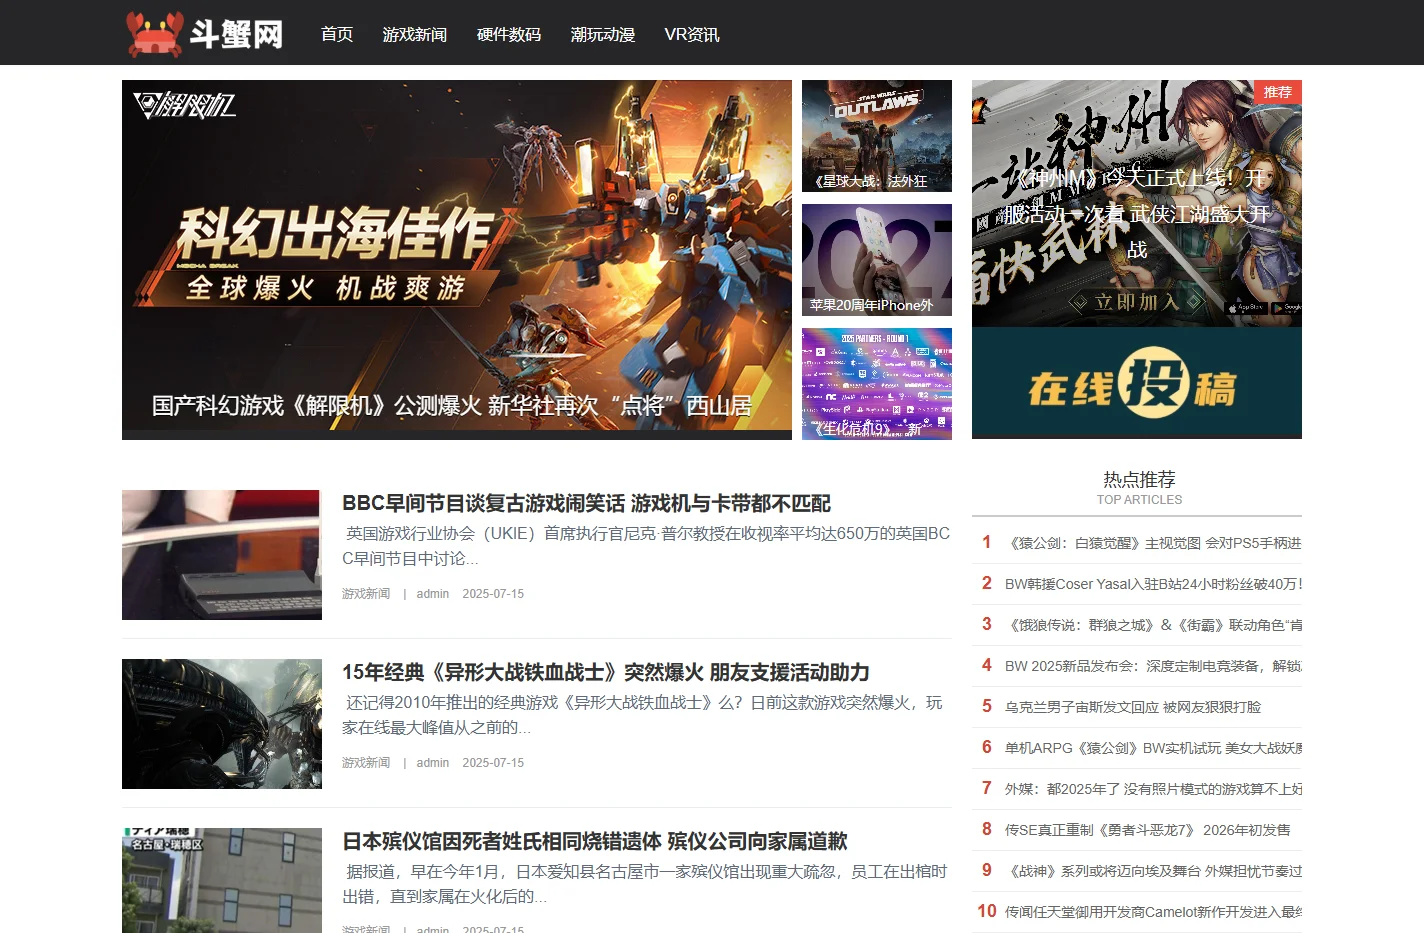Click admin author under the 异形大战铁血战士 article
This screenshot has width=1424, height=933.
[x=433, y=763]
